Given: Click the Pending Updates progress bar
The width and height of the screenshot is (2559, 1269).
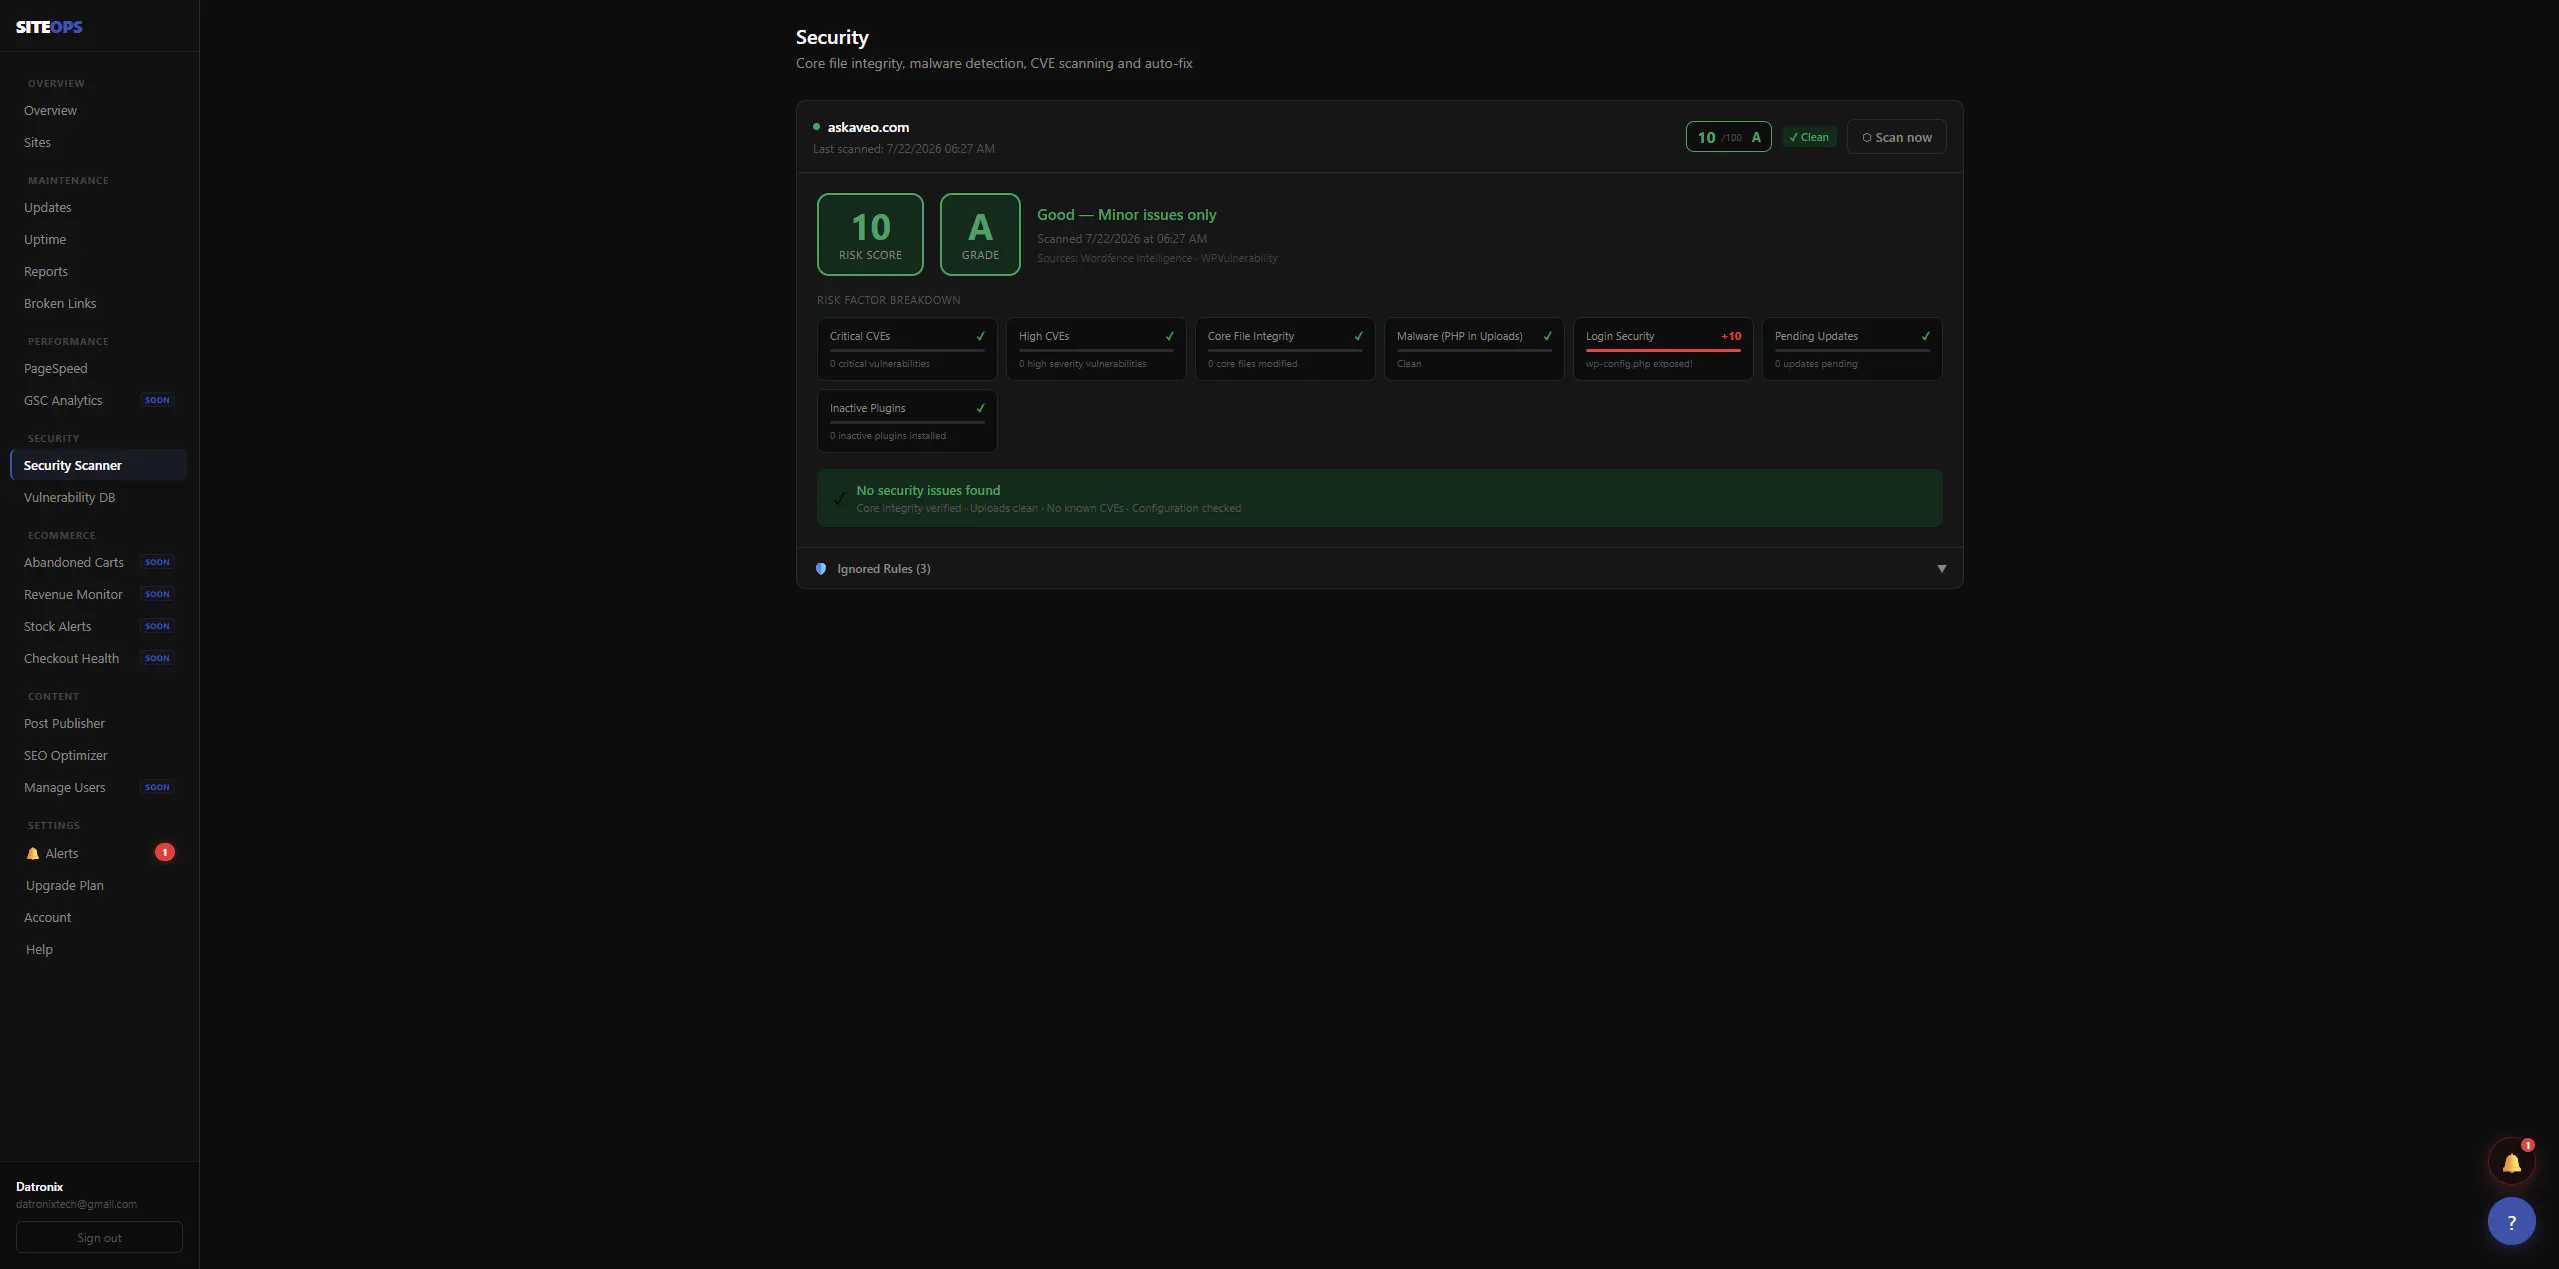Looking at the screenshot, I should coord(1852,350).
